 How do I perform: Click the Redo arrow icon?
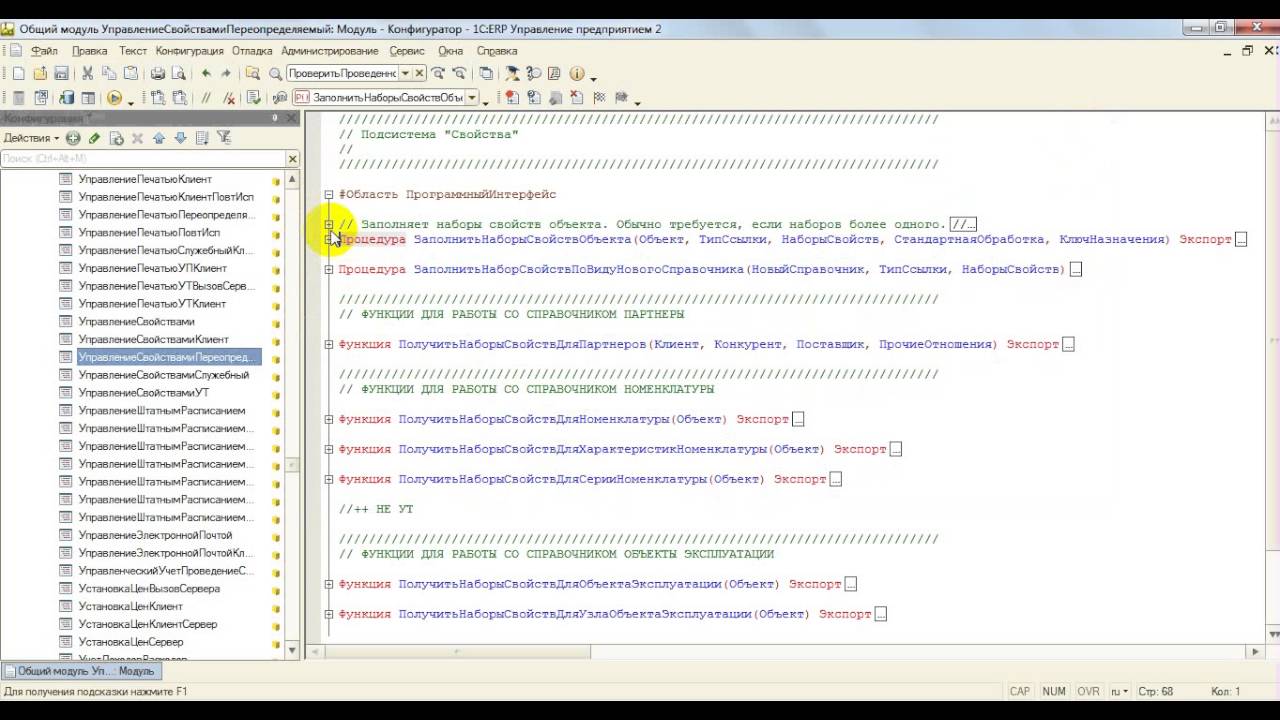pos(226,73)
